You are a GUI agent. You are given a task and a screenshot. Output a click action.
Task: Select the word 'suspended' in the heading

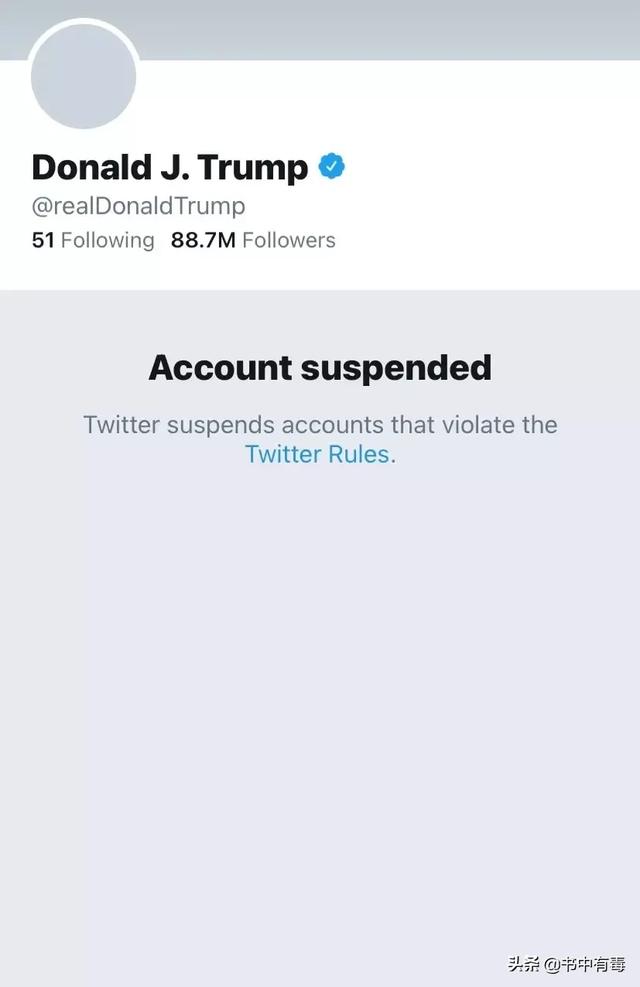(x=396, y=368)
